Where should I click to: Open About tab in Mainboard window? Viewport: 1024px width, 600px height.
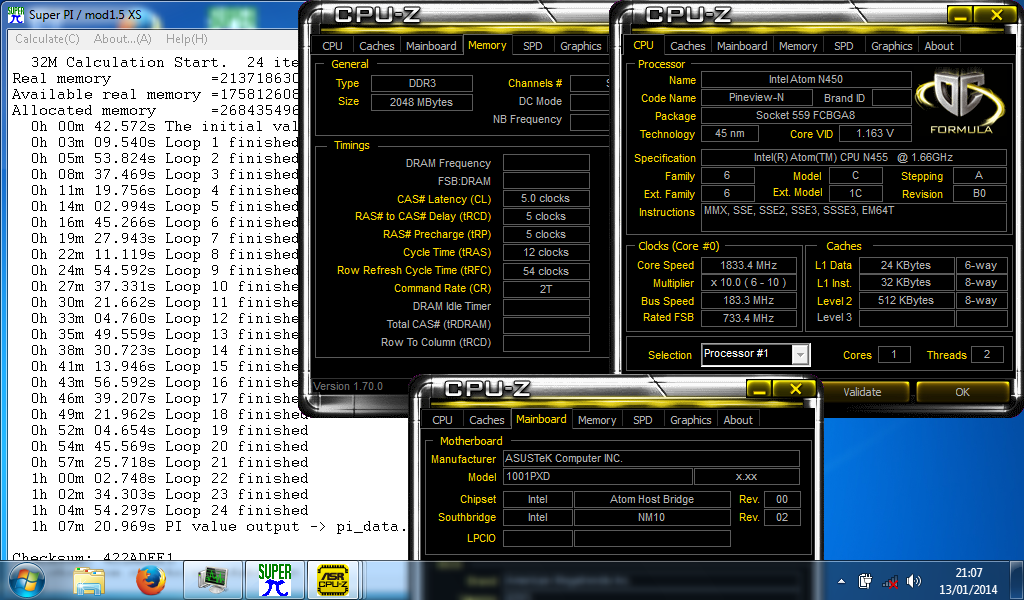click(x=738, y=420)
